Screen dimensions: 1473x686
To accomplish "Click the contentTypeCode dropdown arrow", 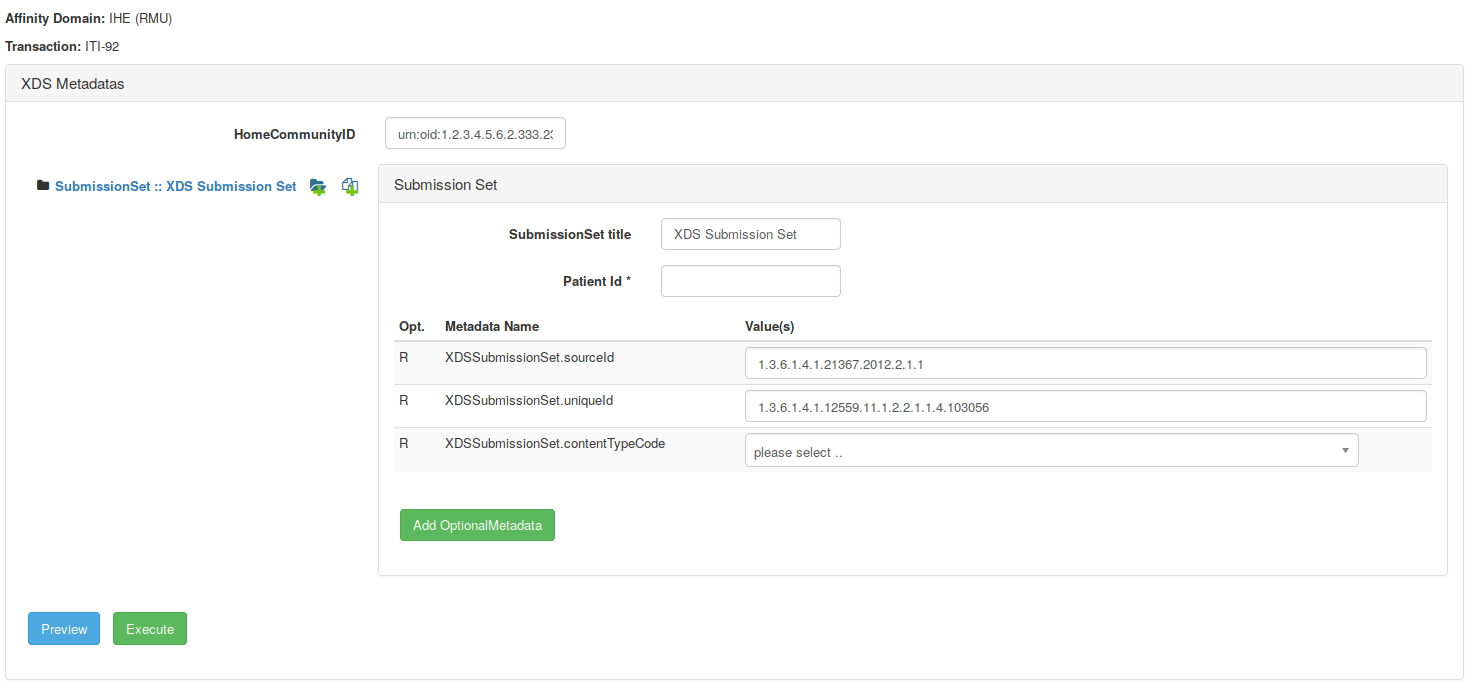I will tap(1345, 451).
